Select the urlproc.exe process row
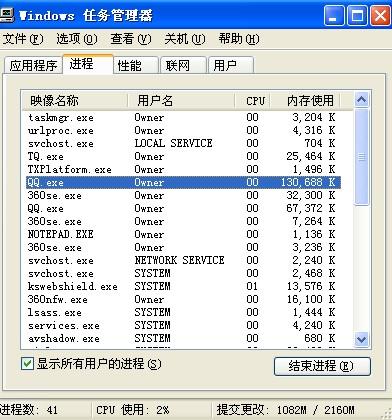This screenshot has width=392, height=420. (183, 130)
